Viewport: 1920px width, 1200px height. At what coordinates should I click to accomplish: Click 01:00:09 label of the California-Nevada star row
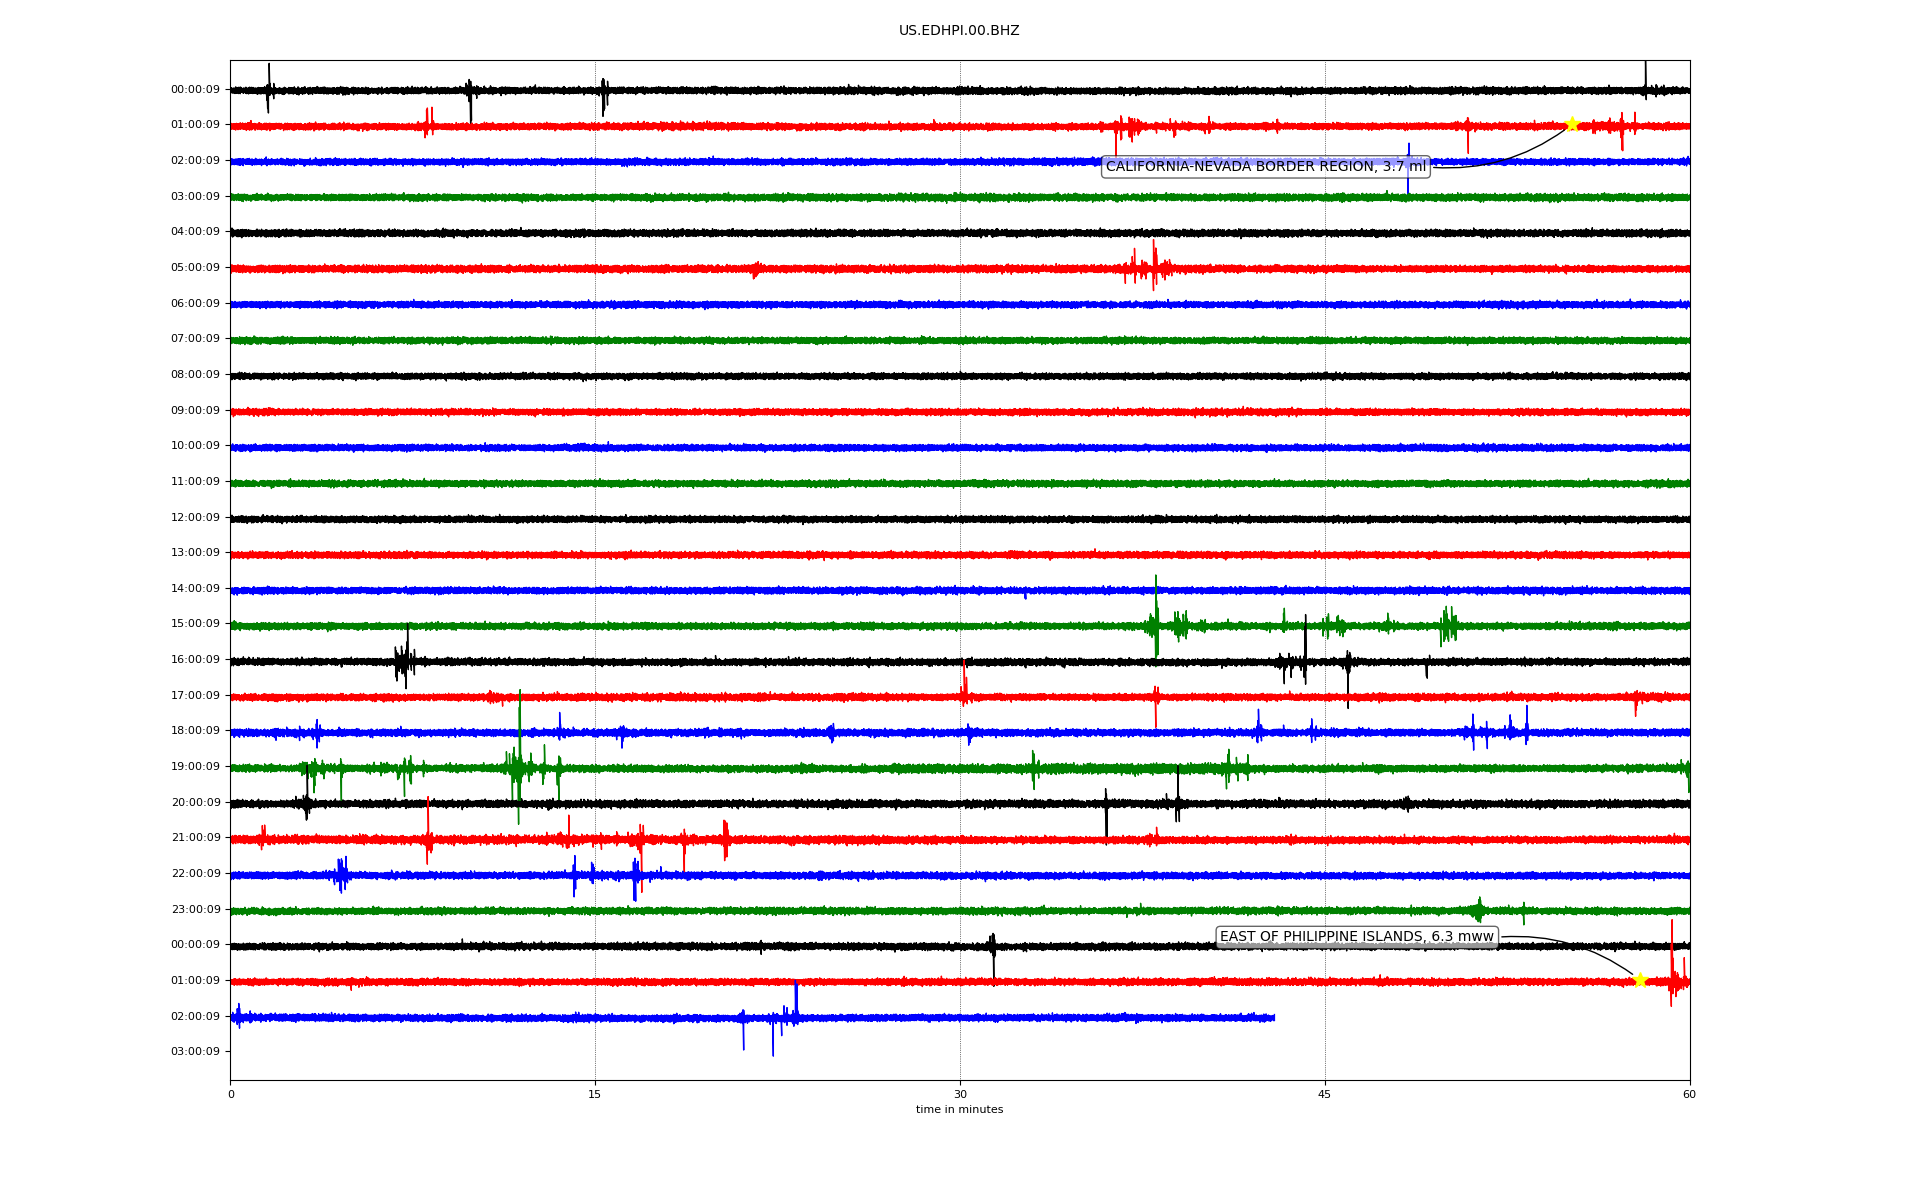pos(195,125)
